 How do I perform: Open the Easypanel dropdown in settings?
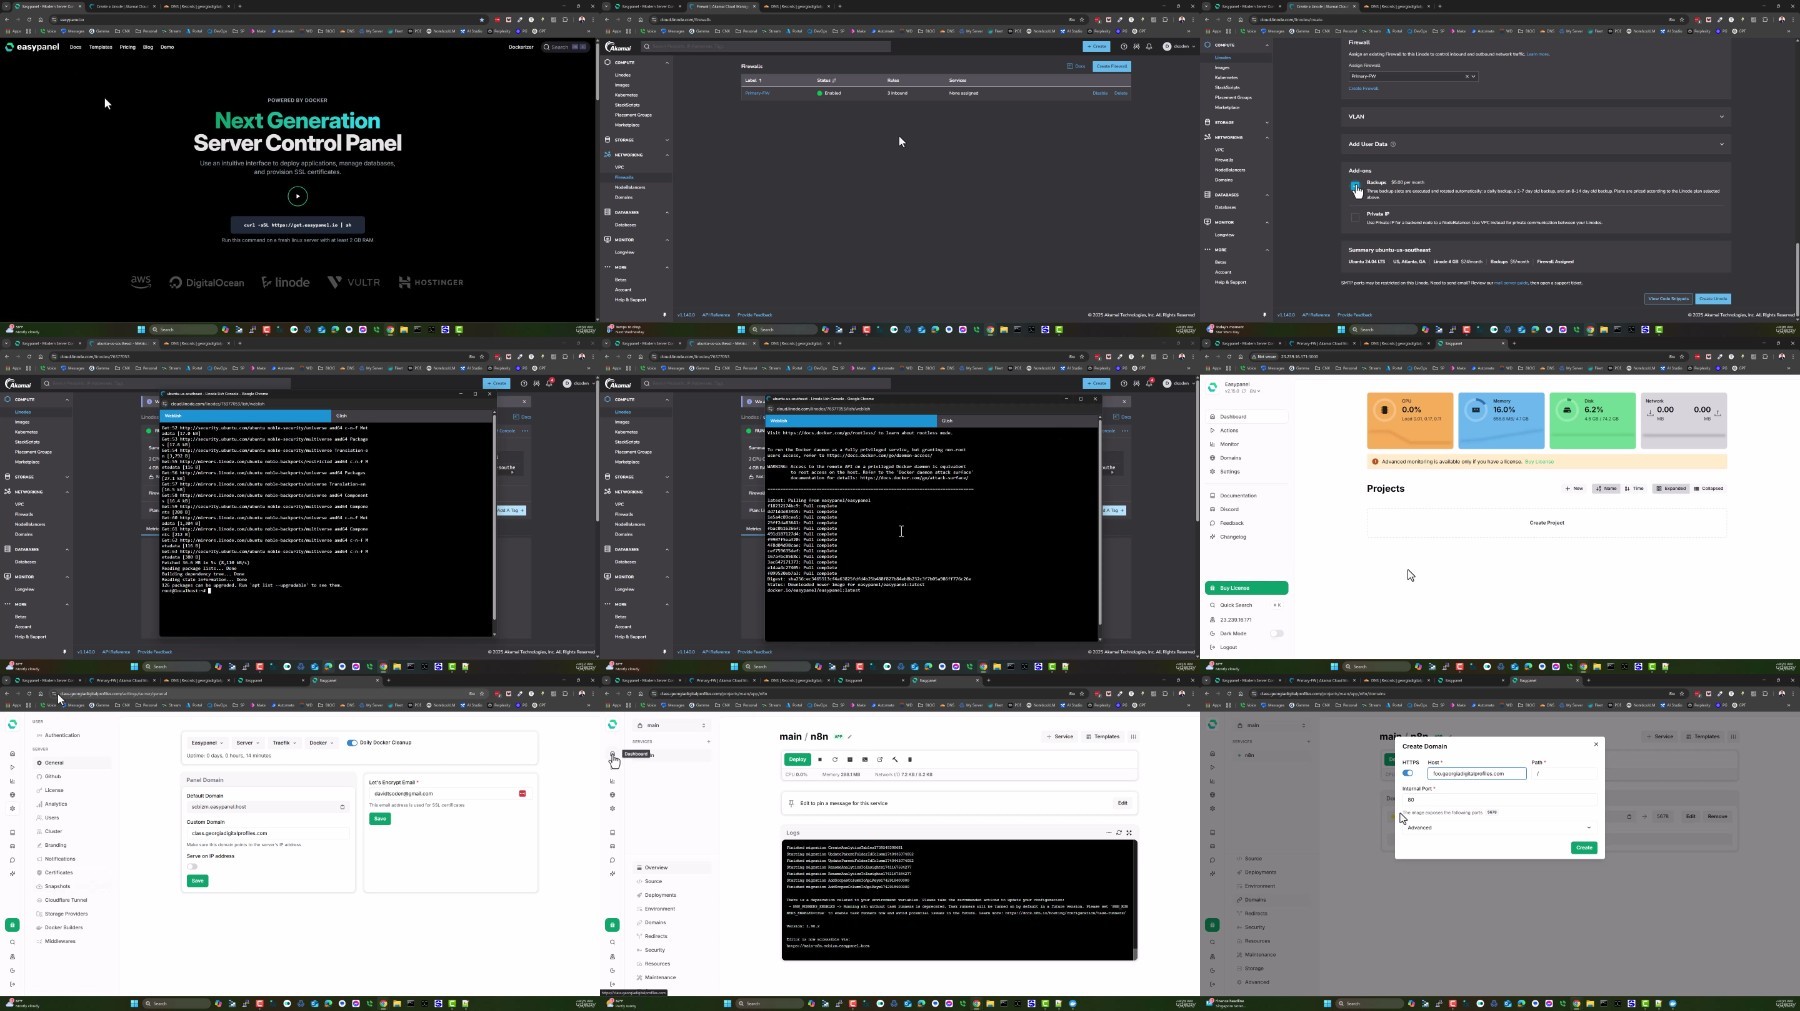[x=208, y=743]
